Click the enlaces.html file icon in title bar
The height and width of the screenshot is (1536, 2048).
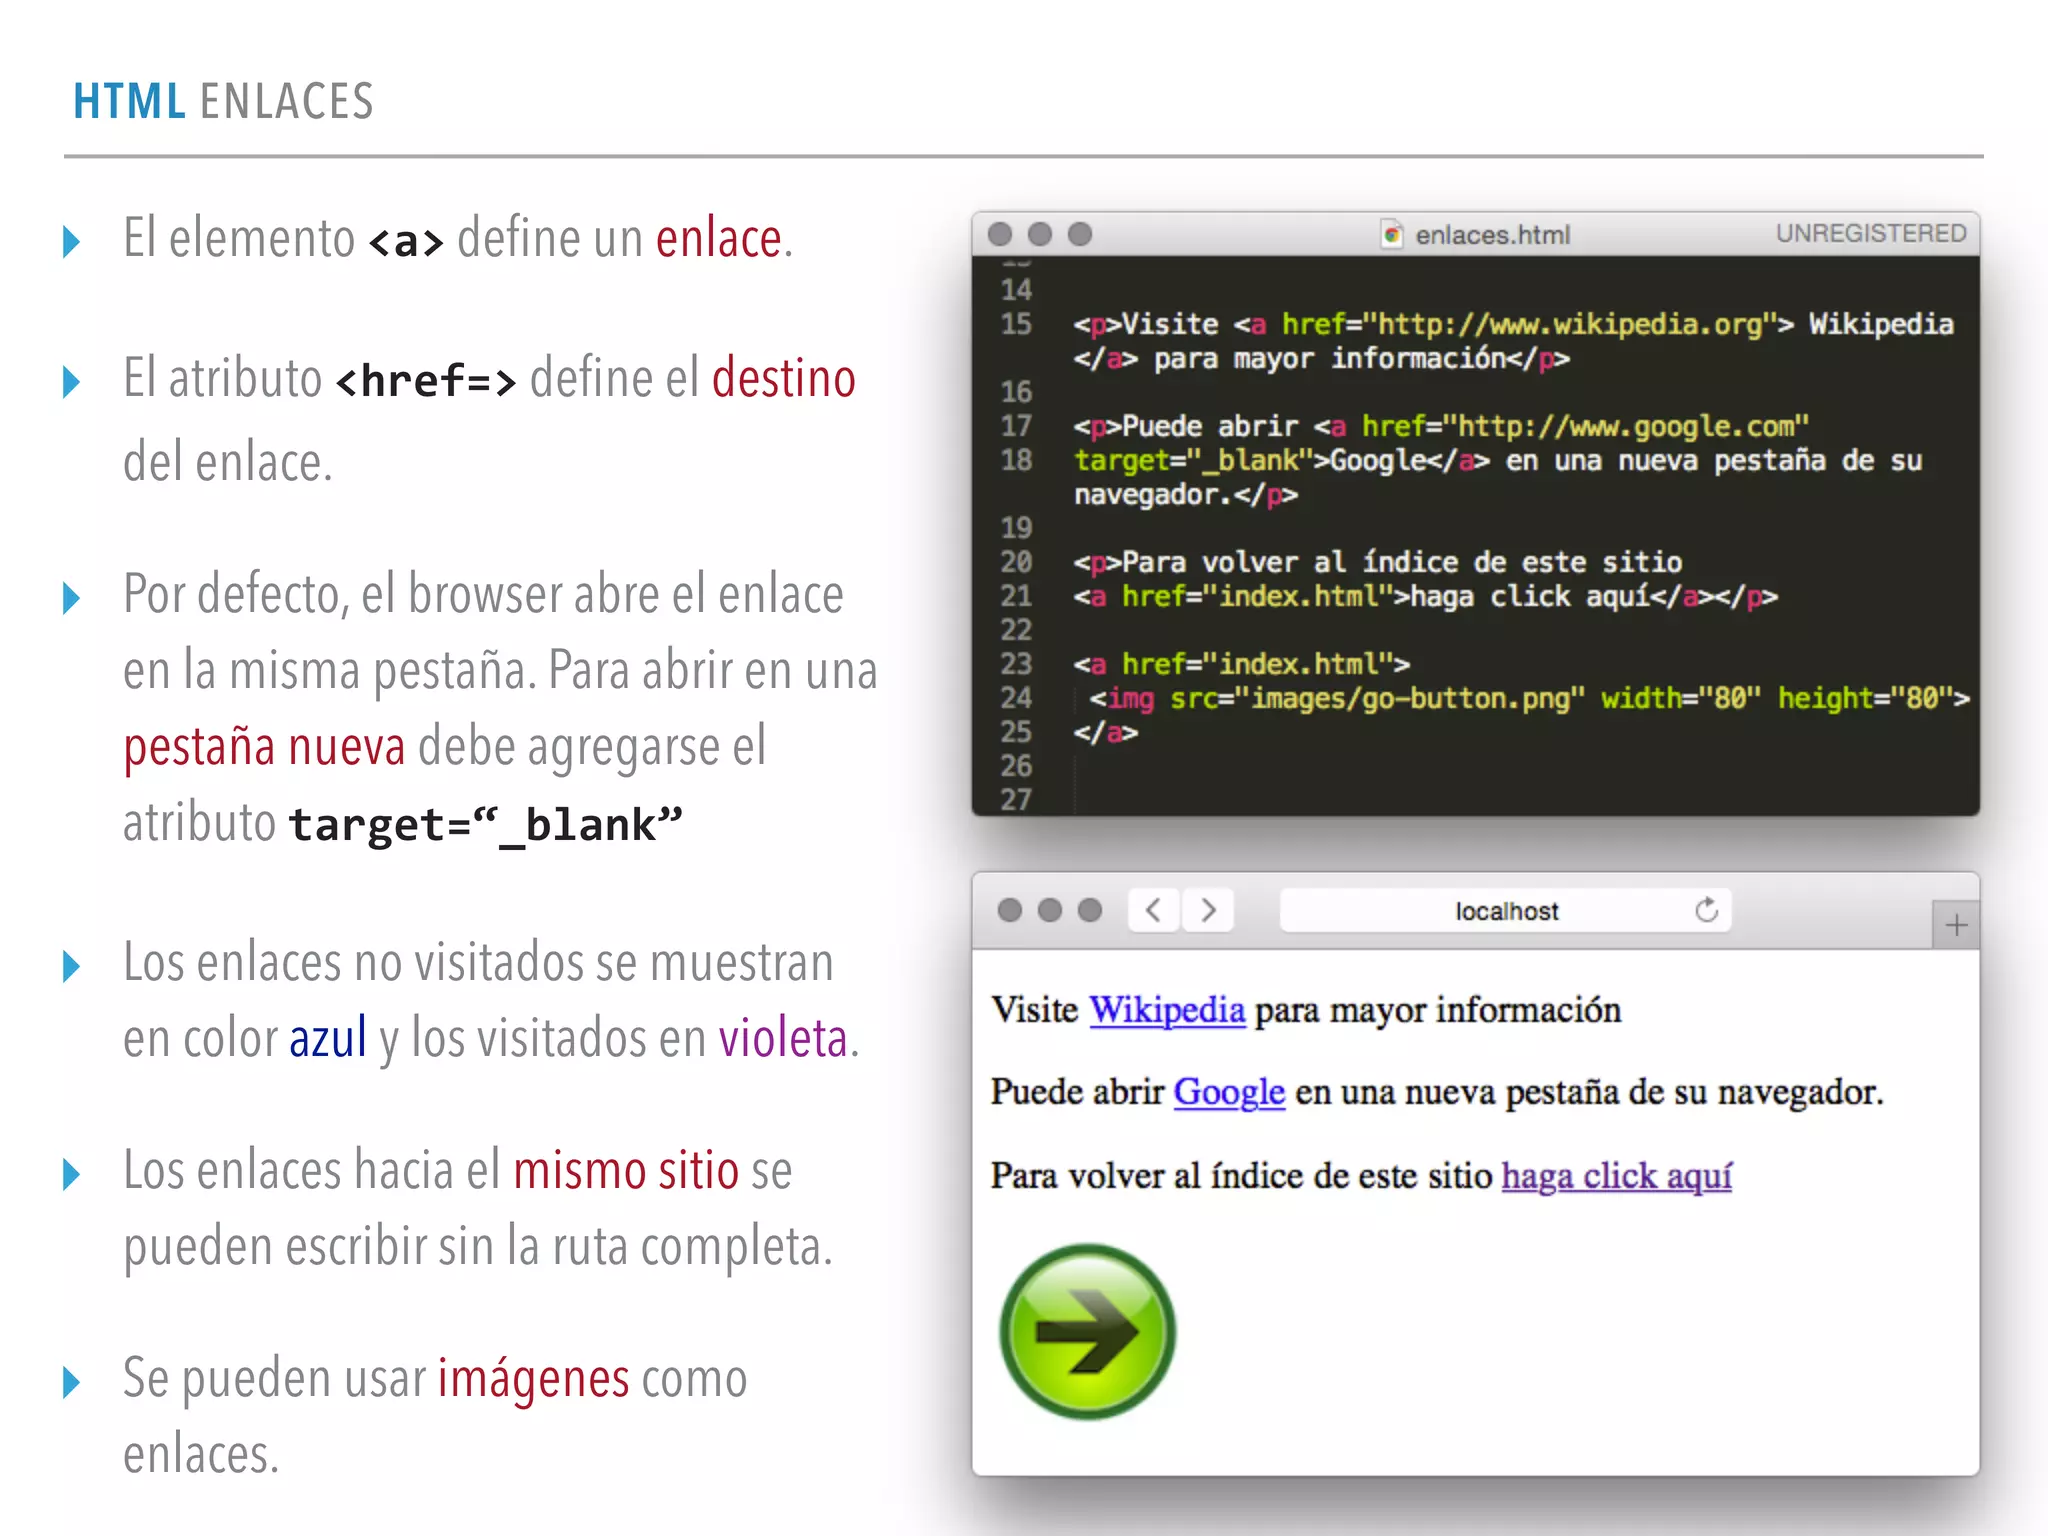(x=1391, y=234)
